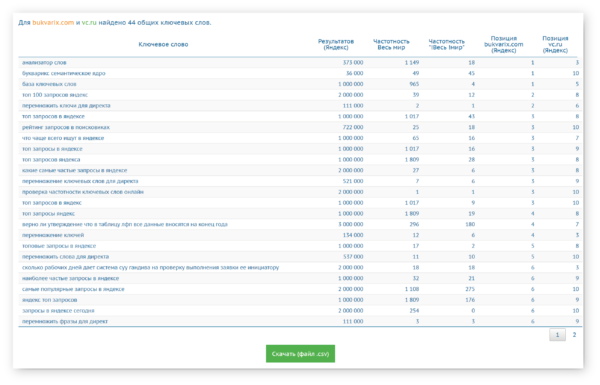The image size is (600, 385).
Task: Open keyword перемножение ключей
Action: pyautogui.click(x=53, y=235)
